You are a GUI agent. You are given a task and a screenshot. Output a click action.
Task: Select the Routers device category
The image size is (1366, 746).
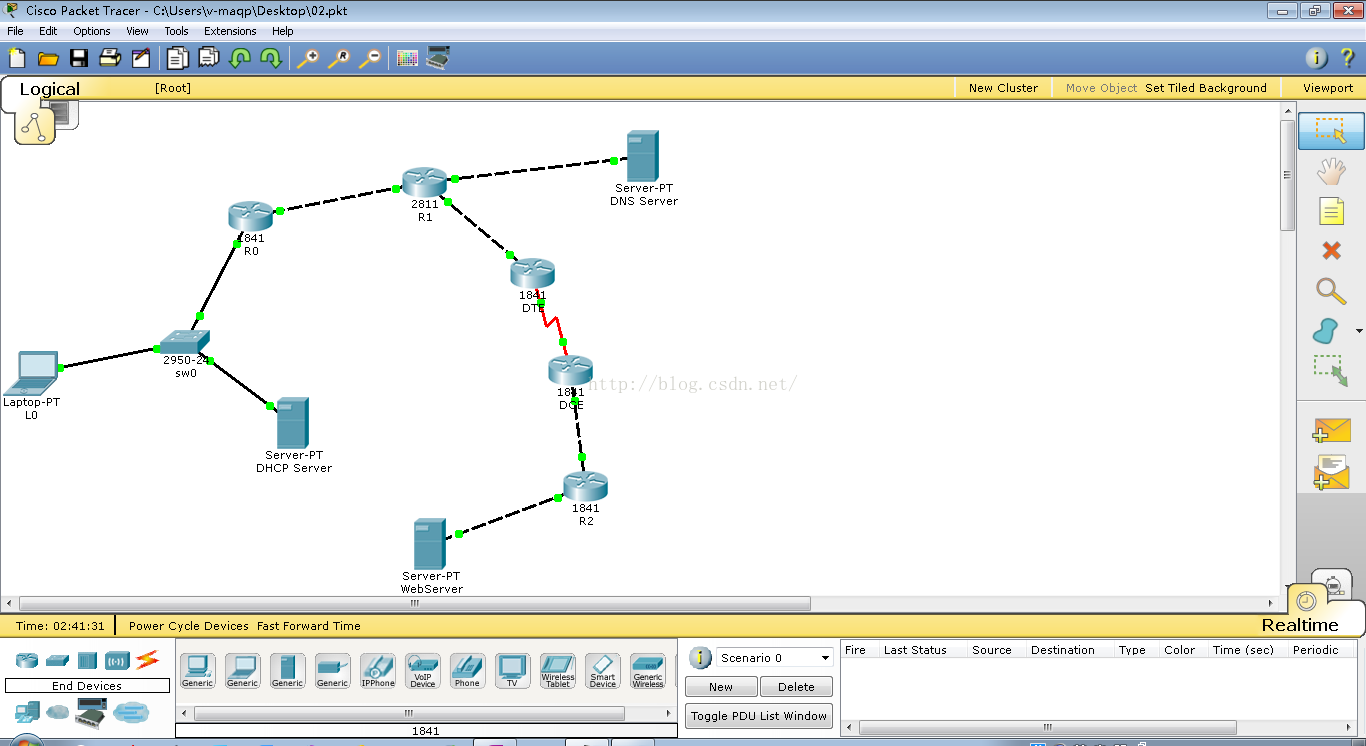27,660
